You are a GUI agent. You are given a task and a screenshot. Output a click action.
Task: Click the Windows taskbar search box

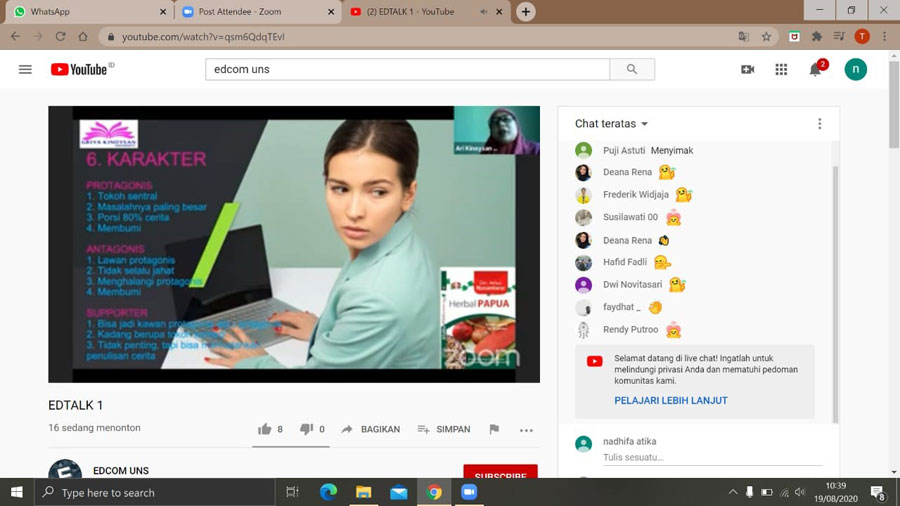coord(155,492)
